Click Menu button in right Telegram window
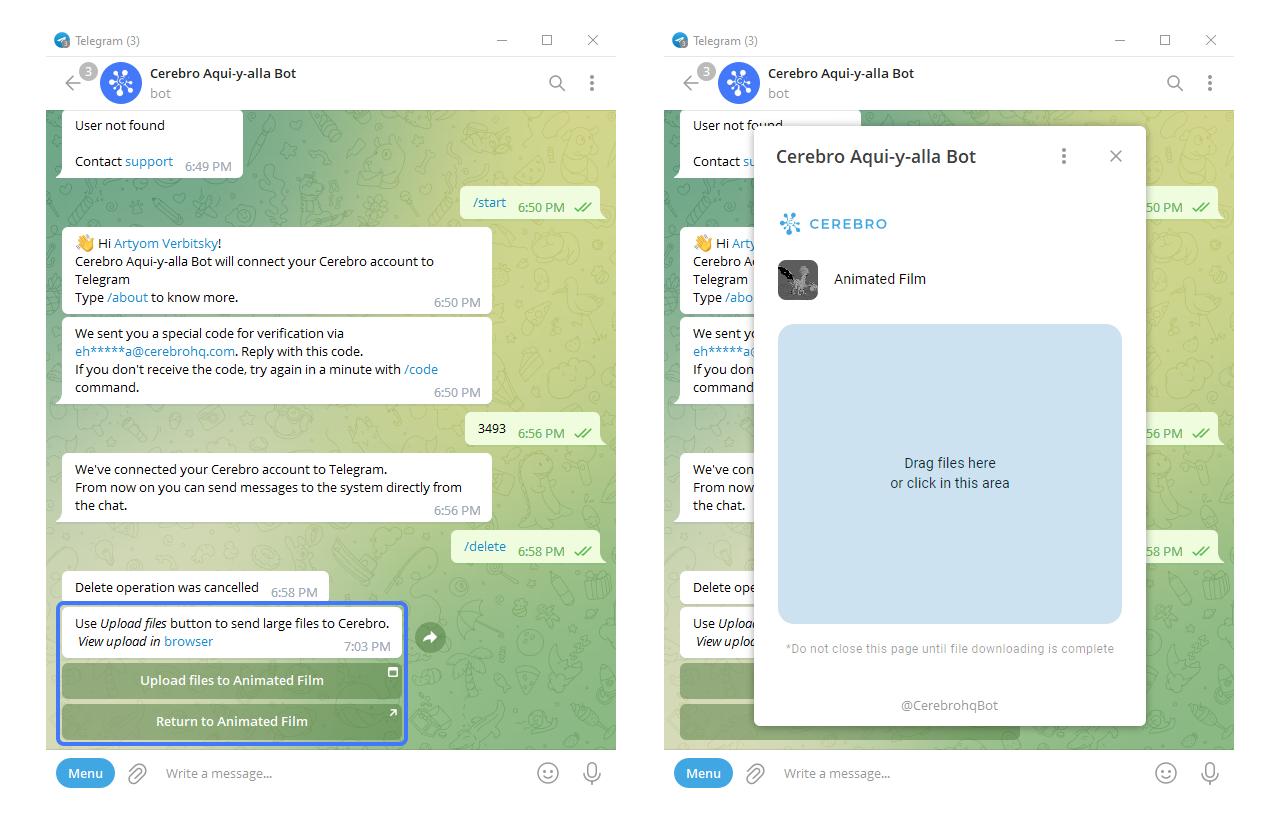Screen dimensions: 1280x818 pyautogui.click(x=703, y=773)
